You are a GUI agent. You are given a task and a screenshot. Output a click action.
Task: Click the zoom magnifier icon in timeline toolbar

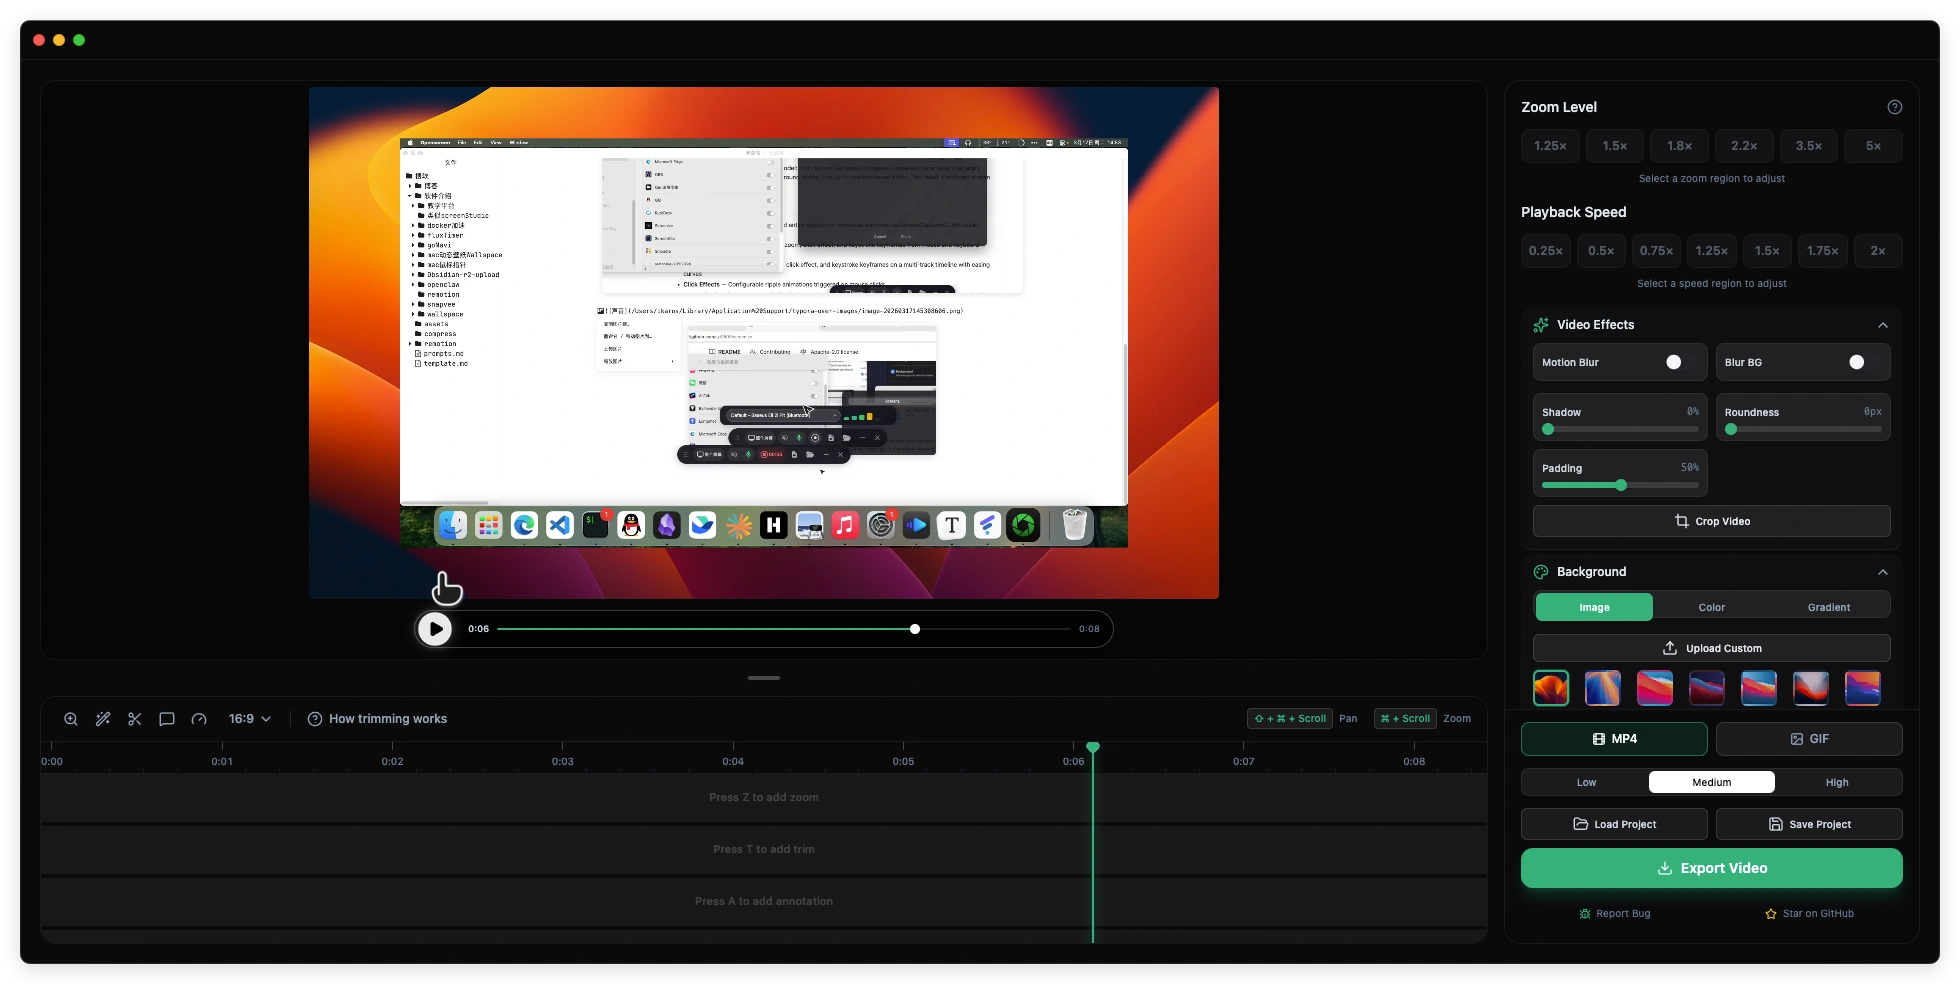pyautogui.click(x=71, y=719)
